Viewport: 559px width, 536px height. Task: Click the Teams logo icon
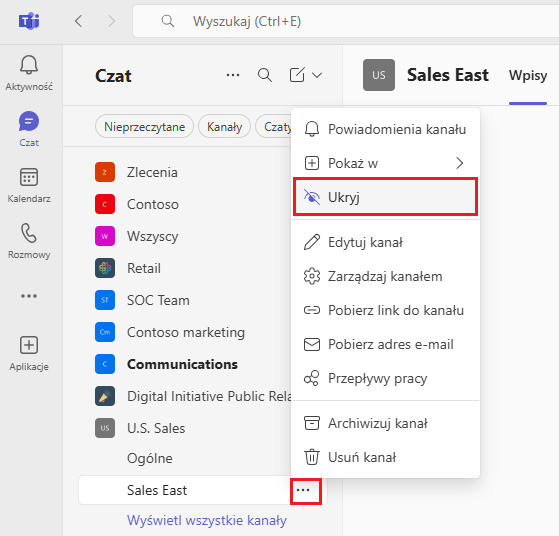(x=29, y=21)
